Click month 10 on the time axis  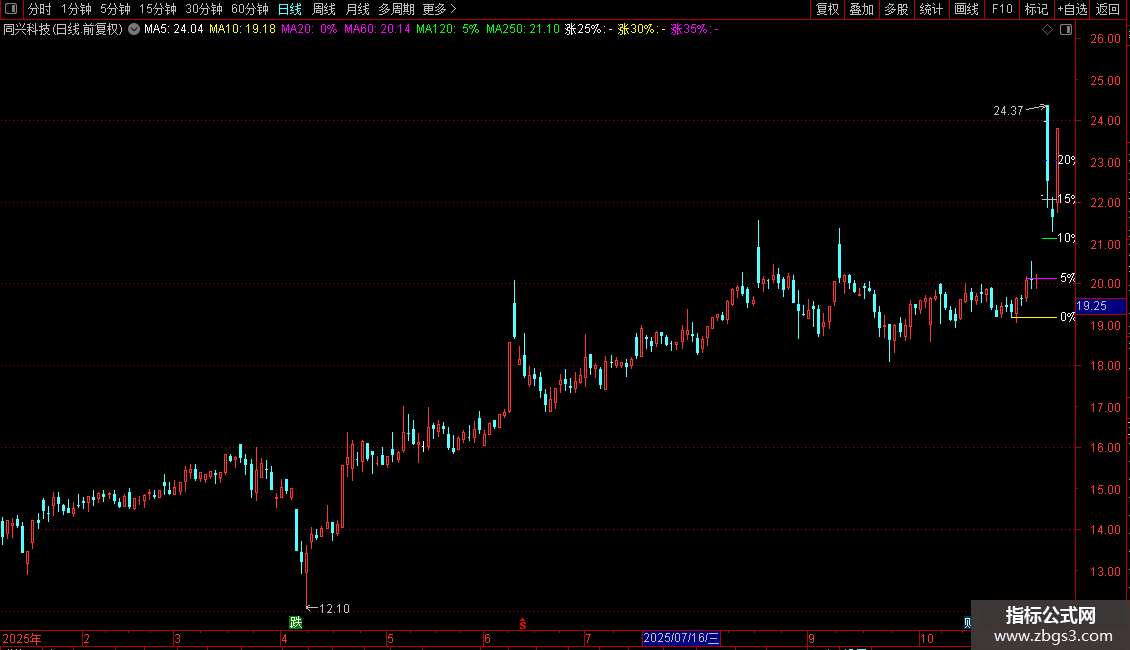click(x=927, y=638)
